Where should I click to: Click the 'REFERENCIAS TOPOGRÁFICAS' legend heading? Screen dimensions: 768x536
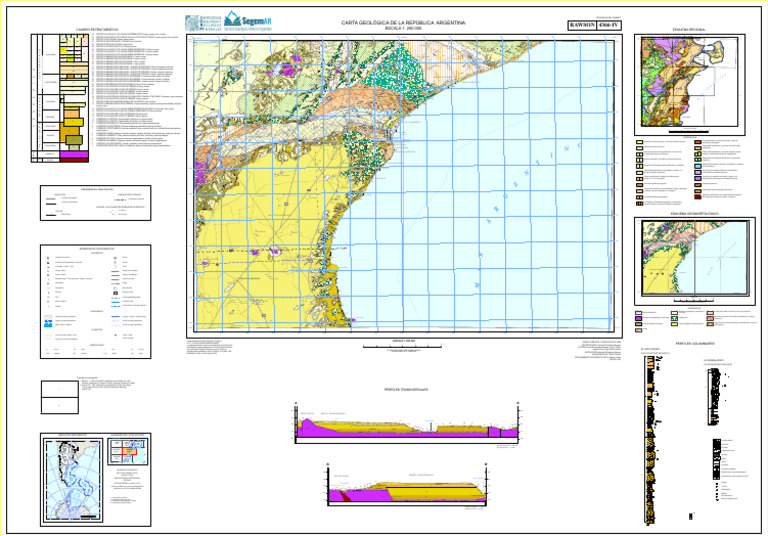tap(96, 249)
